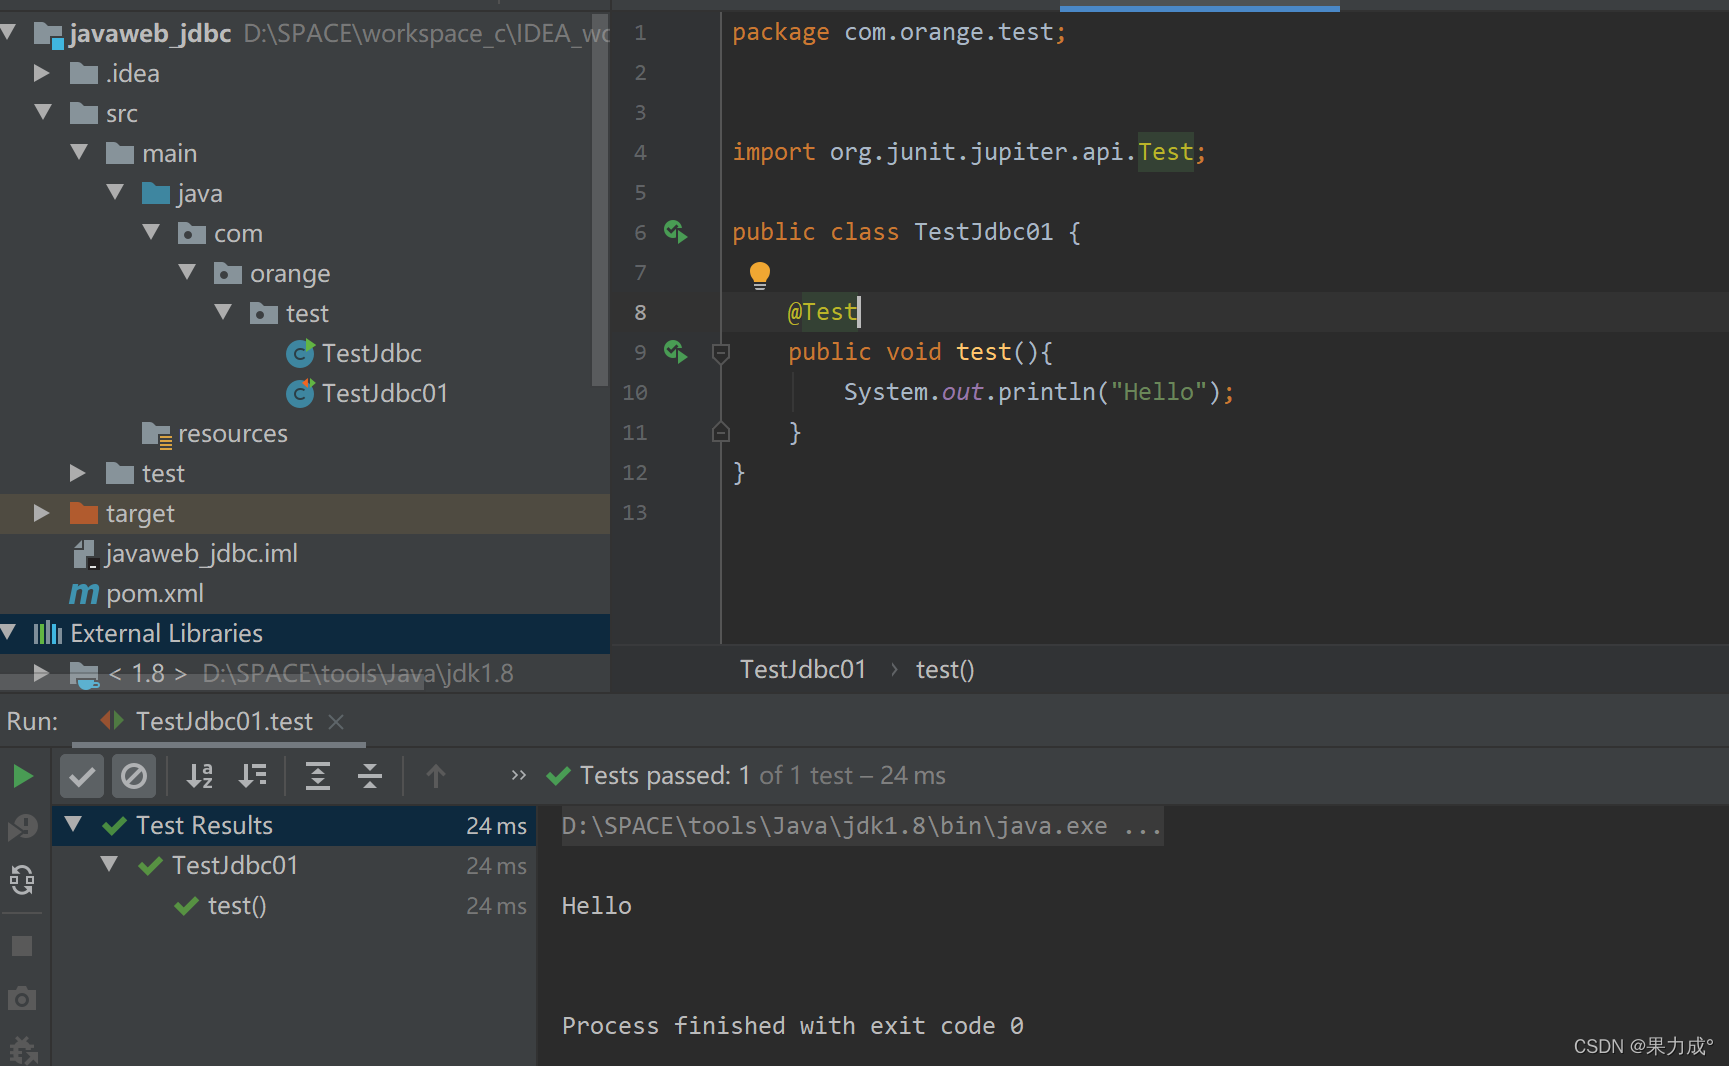This screenshot has width=1729, height=1066.
Task: Click project tree vertical scrollbar
Action: tap(600, 200)
